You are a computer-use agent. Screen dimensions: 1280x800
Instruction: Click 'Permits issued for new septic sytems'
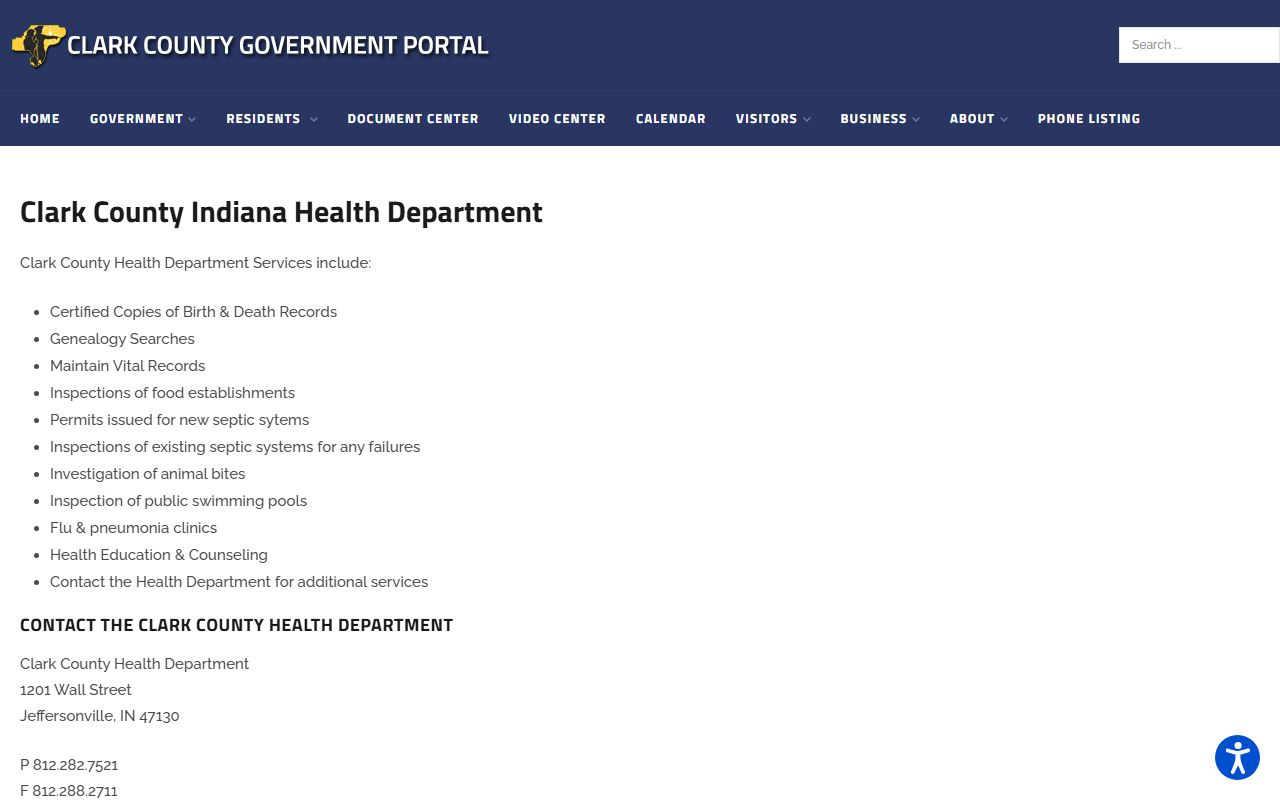179,420
